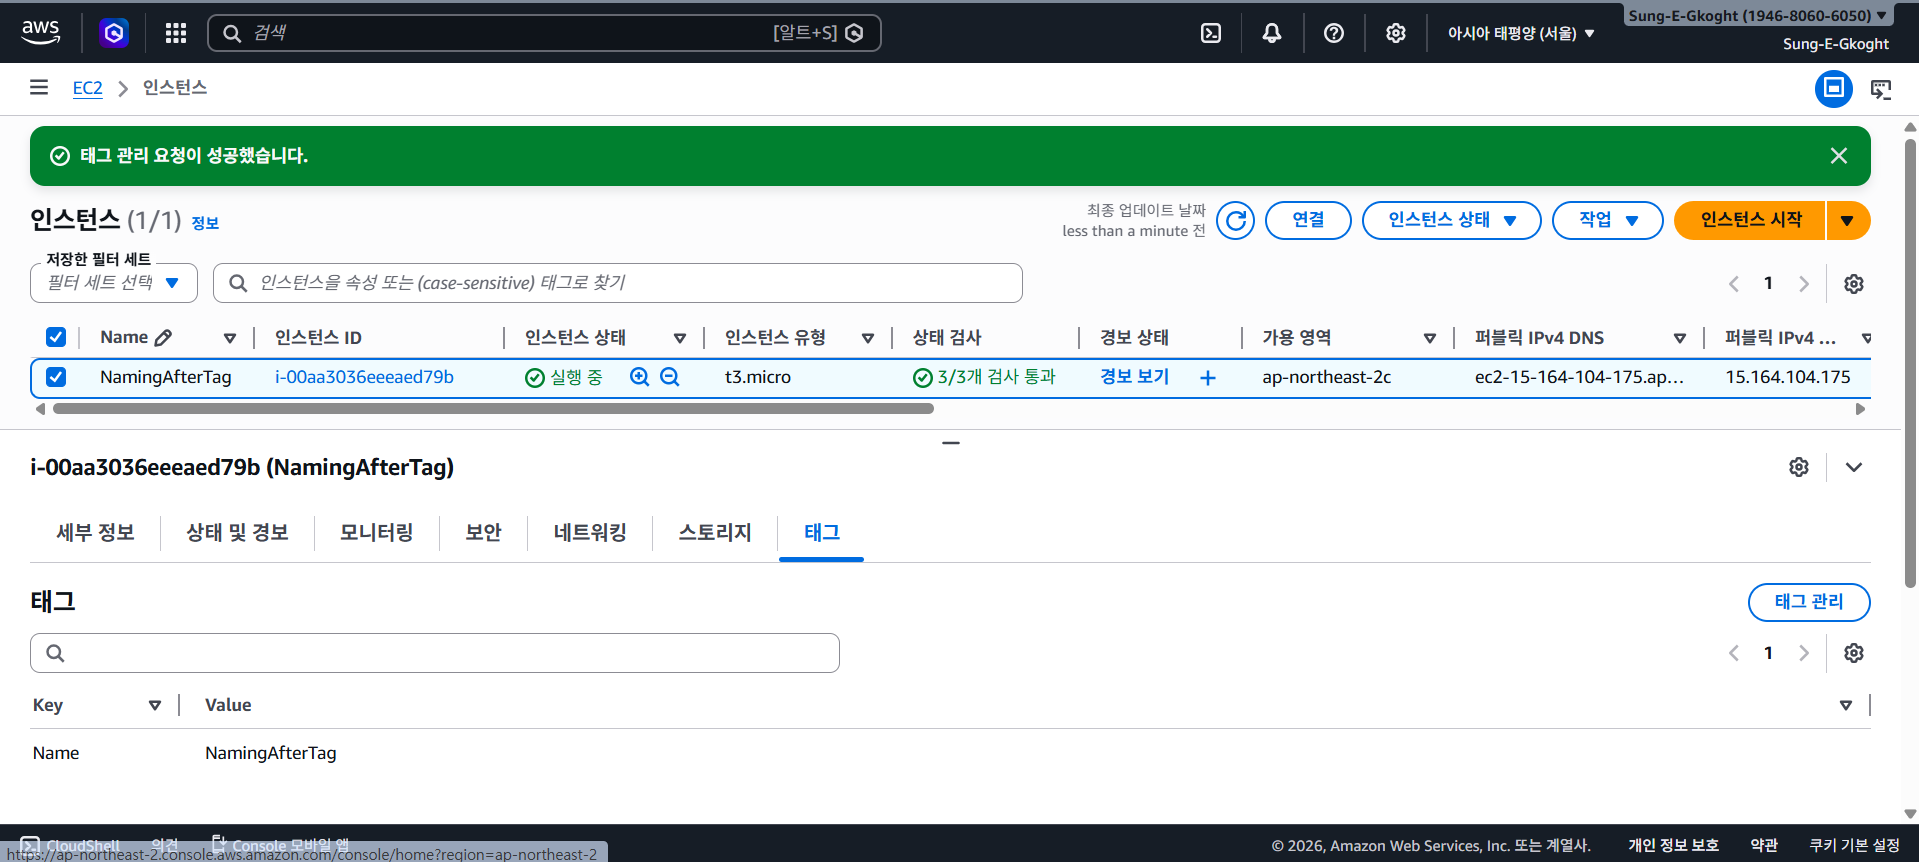Sort tags by Value column arrow
Image resolution: width=1919 pixels, height=862 pixels.
(1846, 705)
